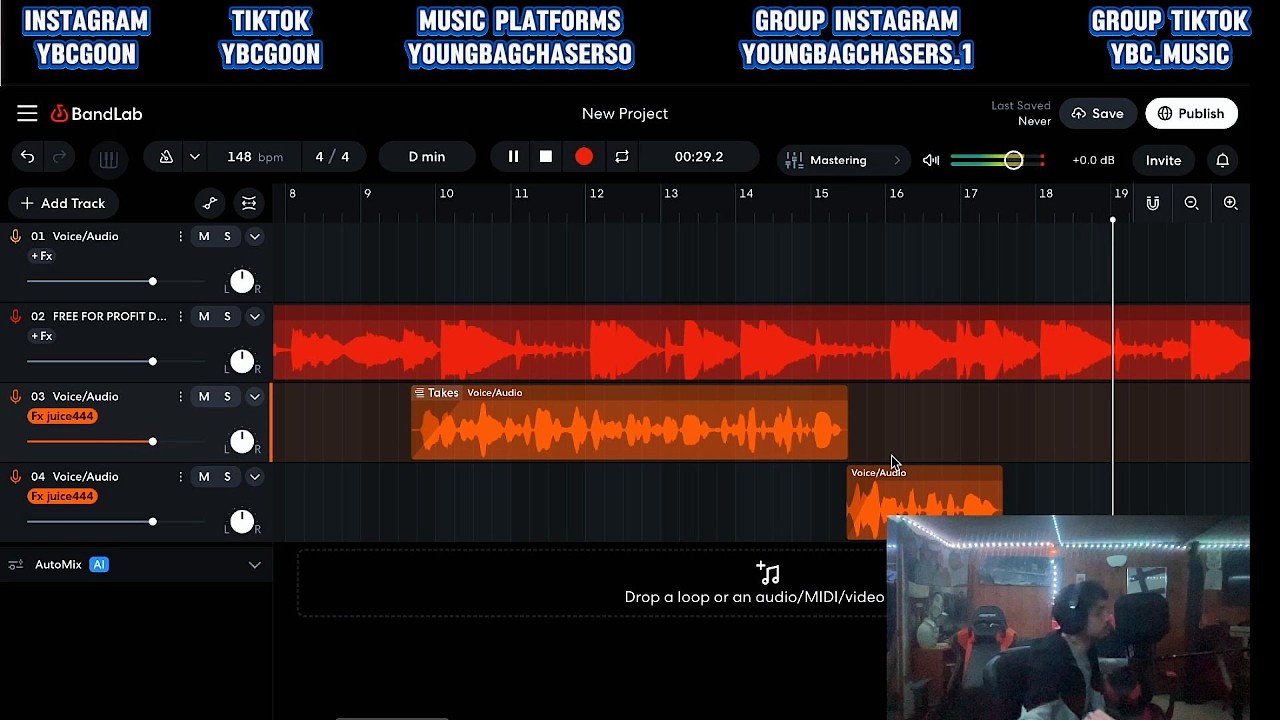1280x720 pixels.
Task: Pause playback
Action: click(513, 157)
